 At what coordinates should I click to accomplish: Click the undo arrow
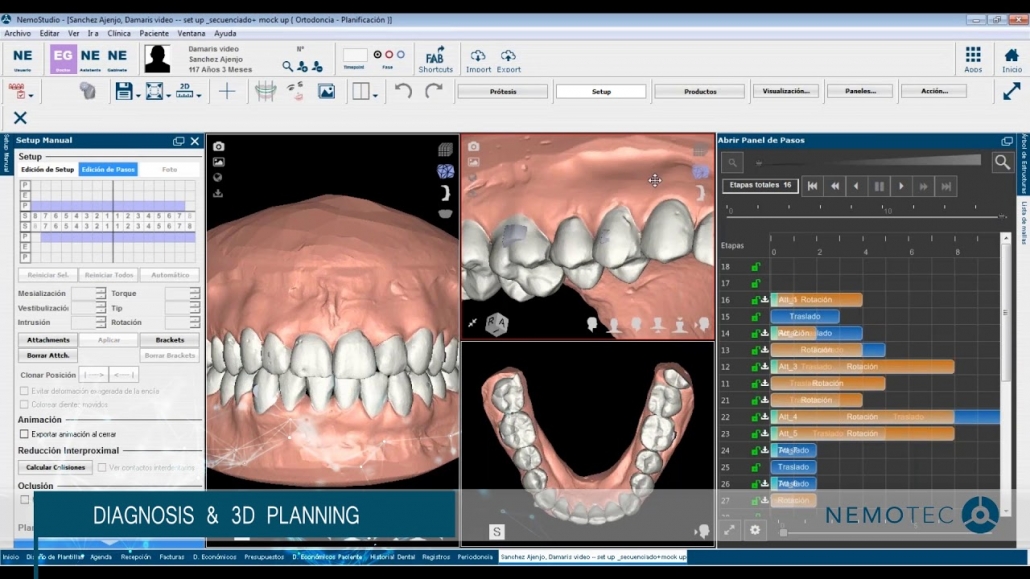(x=403, y=91)
